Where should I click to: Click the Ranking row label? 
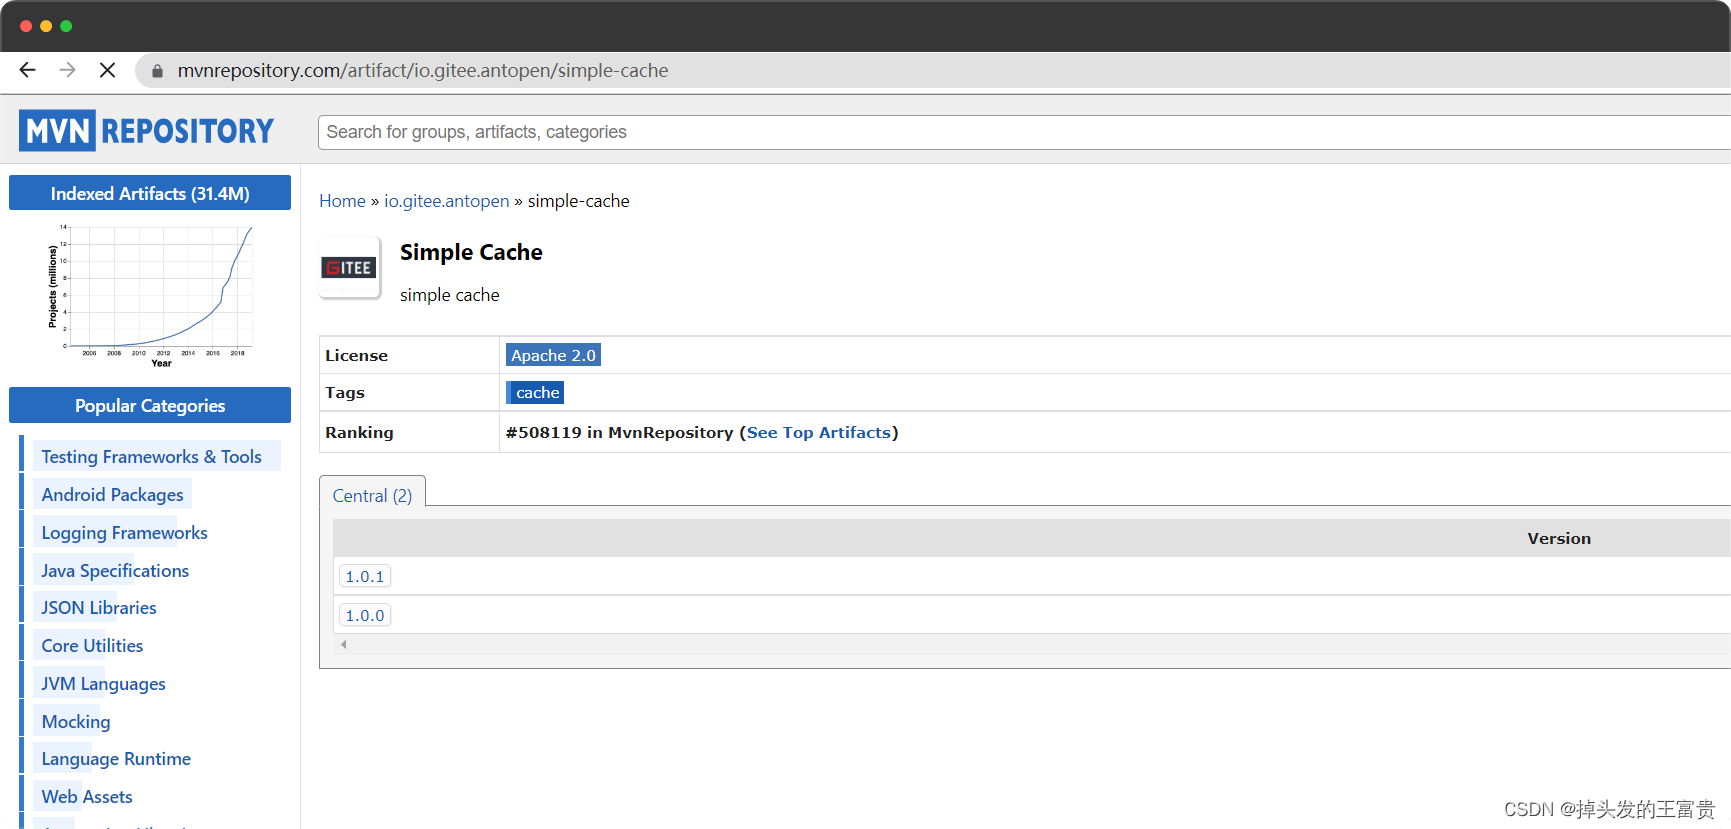pos(359,432)
